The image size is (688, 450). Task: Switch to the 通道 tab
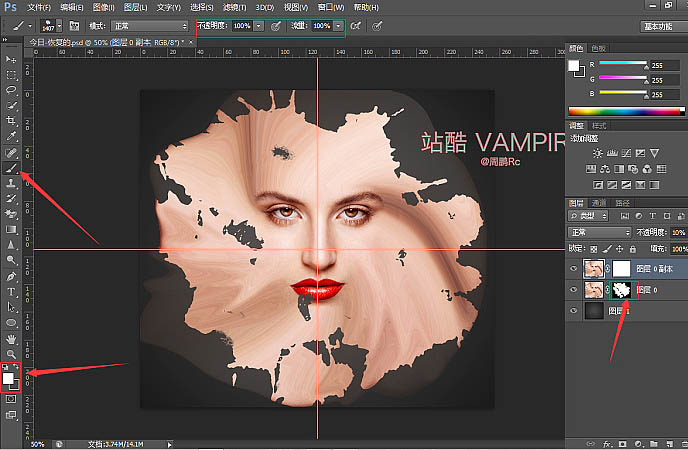pyautogui.click(x=599, y=203)
